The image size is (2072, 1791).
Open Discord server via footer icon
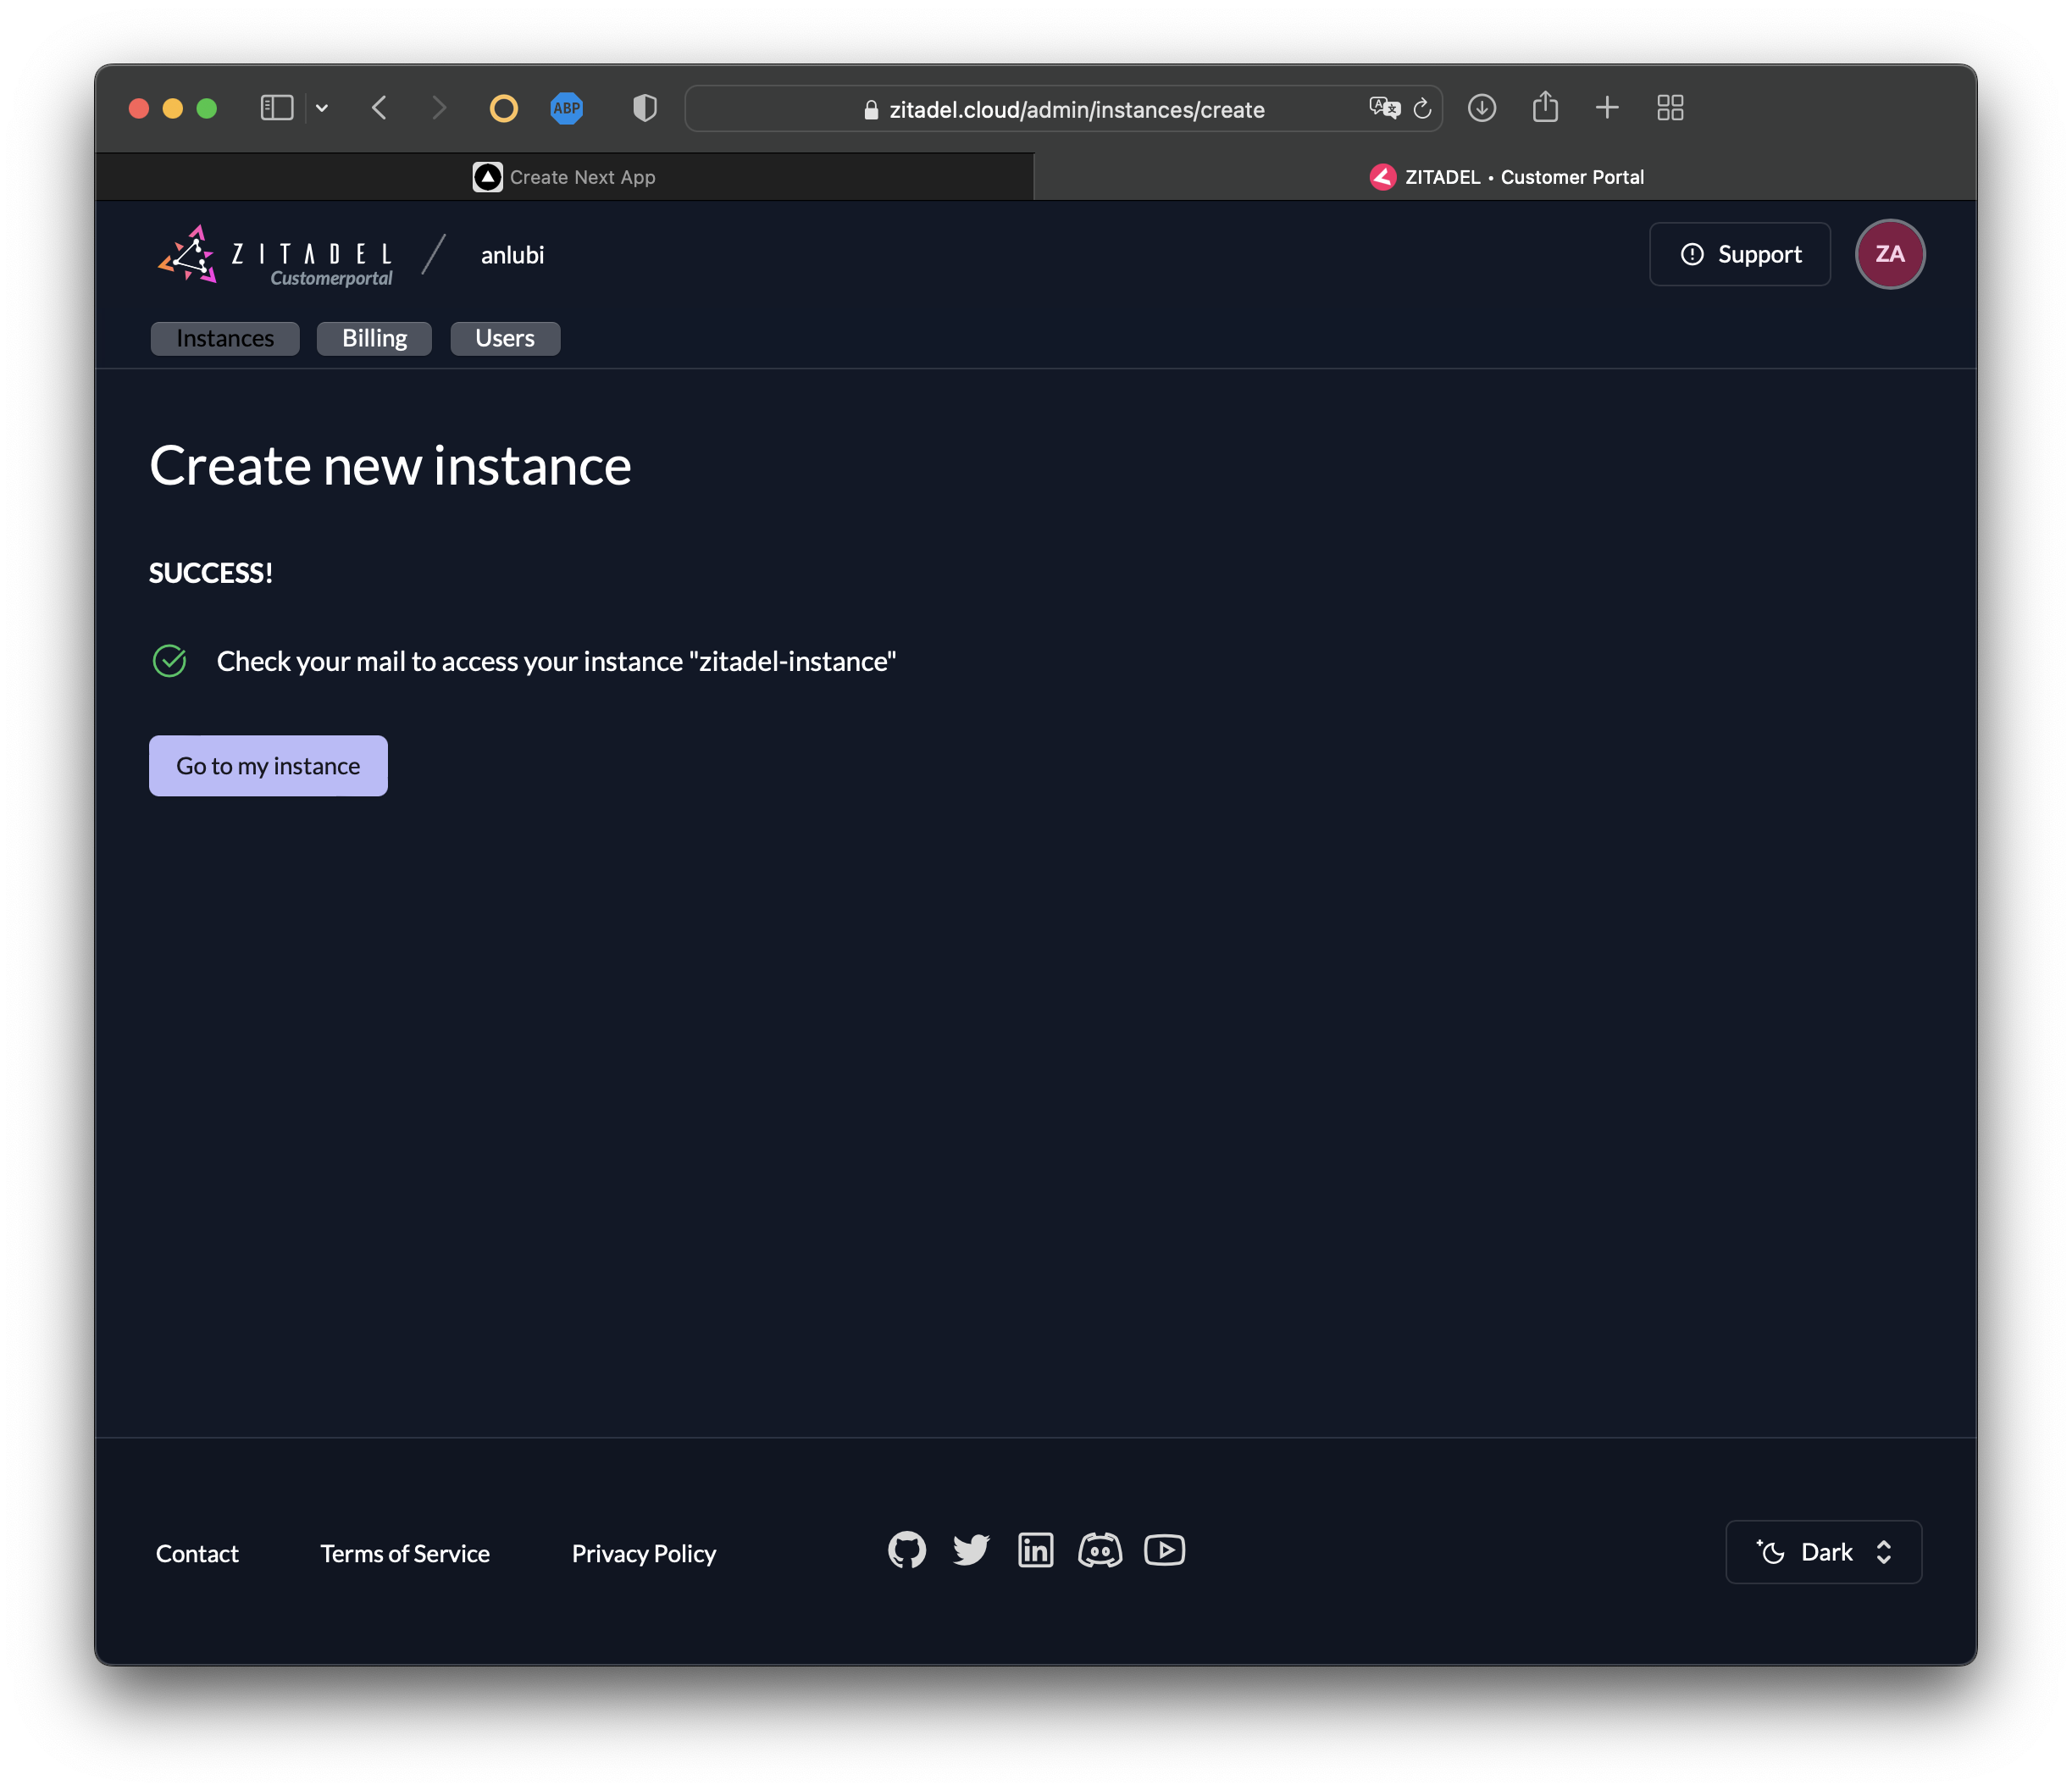click(x=1101, y=1550)
